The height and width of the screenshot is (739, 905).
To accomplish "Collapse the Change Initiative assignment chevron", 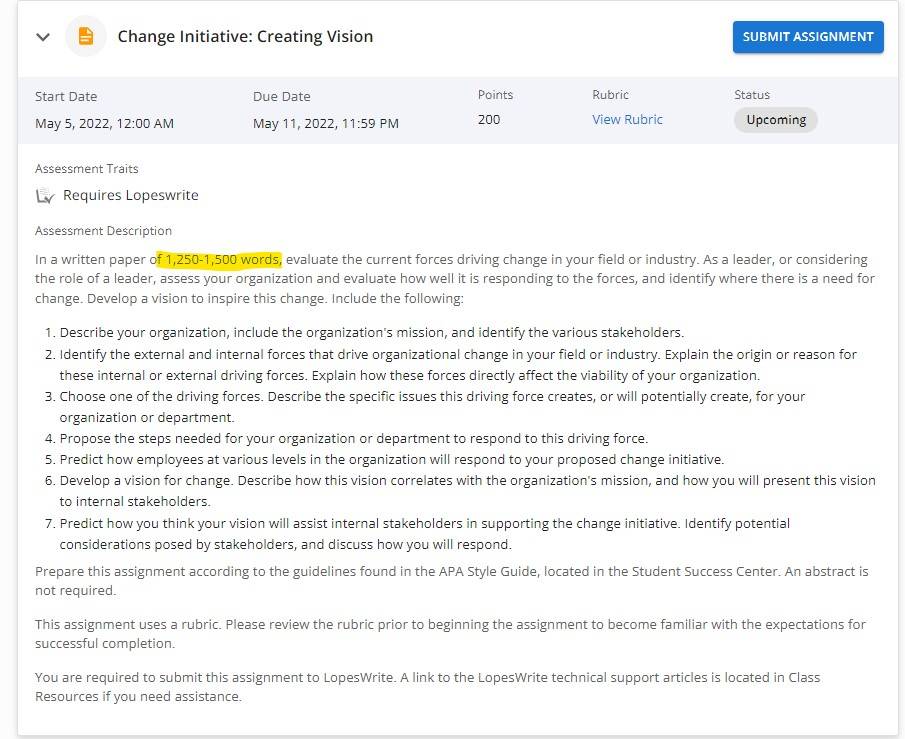I will 43,37.
